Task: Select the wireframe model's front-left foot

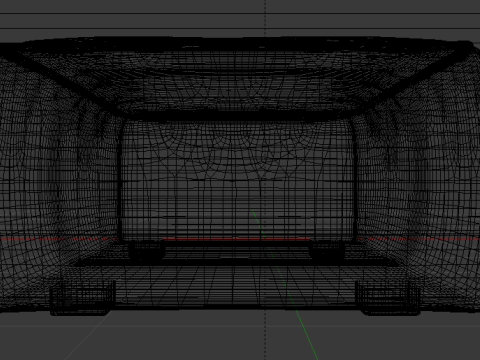Action: 83,299
